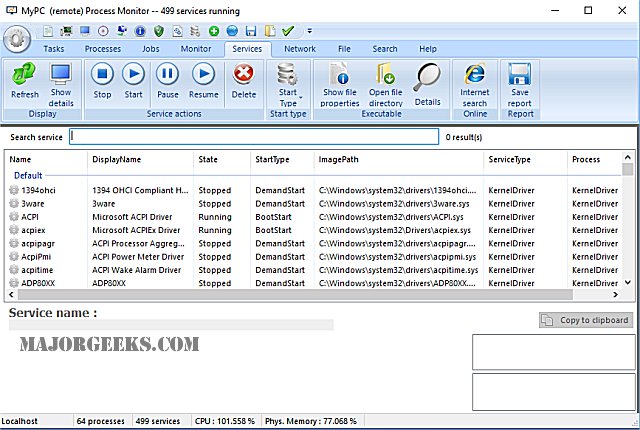The height and width of the screenshot is (430, 640).
Task: Switch to the Network tab
Action: 300,49
